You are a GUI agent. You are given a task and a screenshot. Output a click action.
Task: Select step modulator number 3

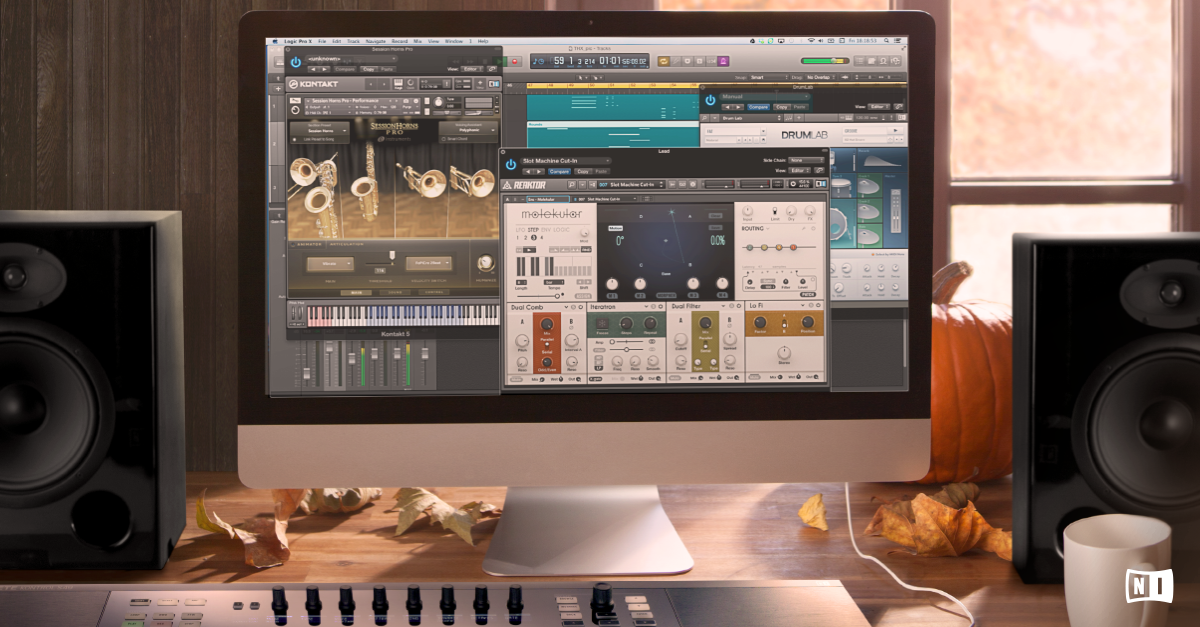coord(533,238)
